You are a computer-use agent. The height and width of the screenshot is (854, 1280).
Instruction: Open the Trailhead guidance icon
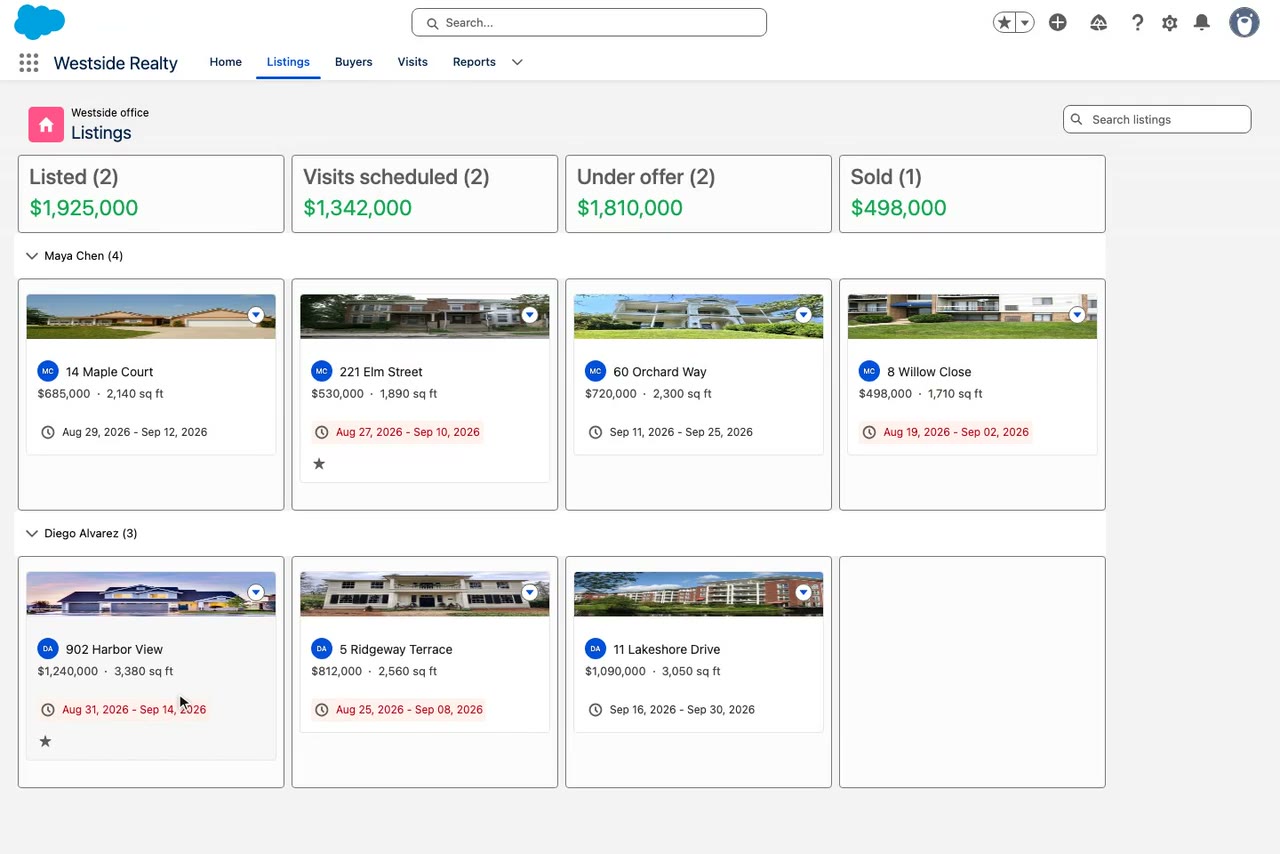point(1099,22)
